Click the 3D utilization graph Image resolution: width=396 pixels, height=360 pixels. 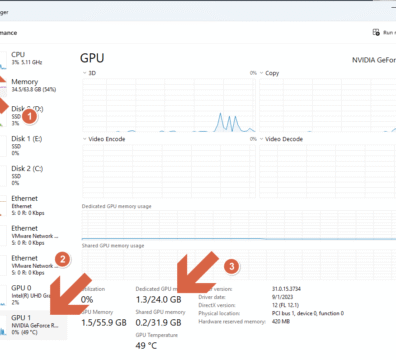point(169,105)
